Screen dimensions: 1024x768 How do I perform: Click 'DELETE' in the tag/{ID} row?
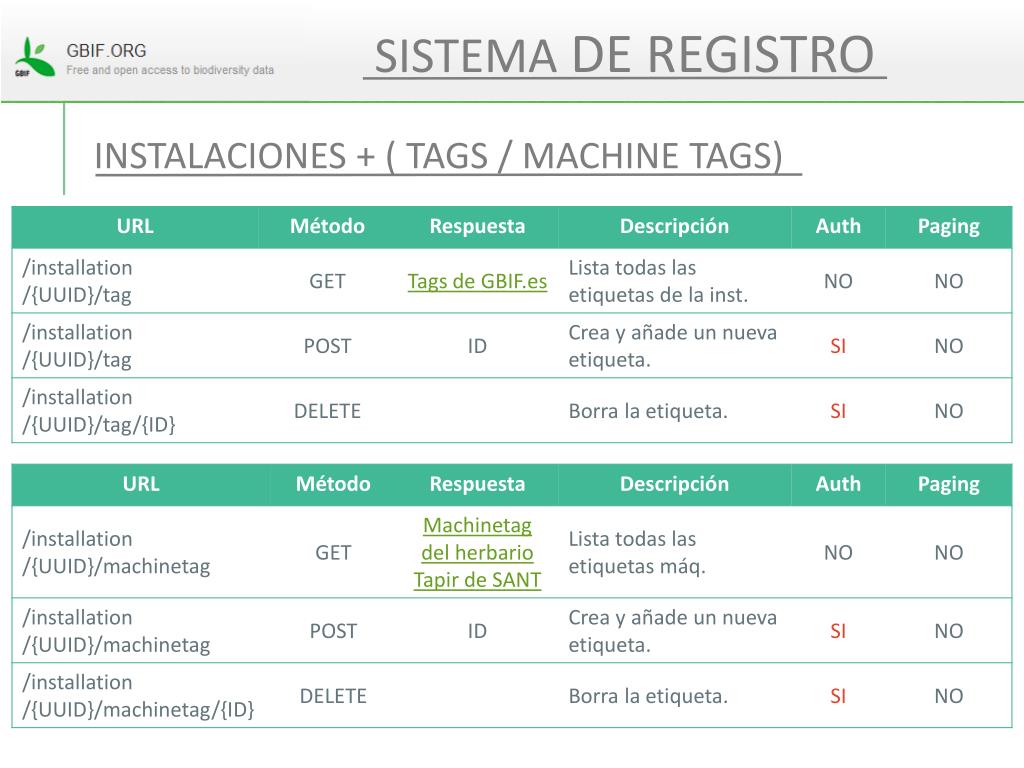pos(327,411)
